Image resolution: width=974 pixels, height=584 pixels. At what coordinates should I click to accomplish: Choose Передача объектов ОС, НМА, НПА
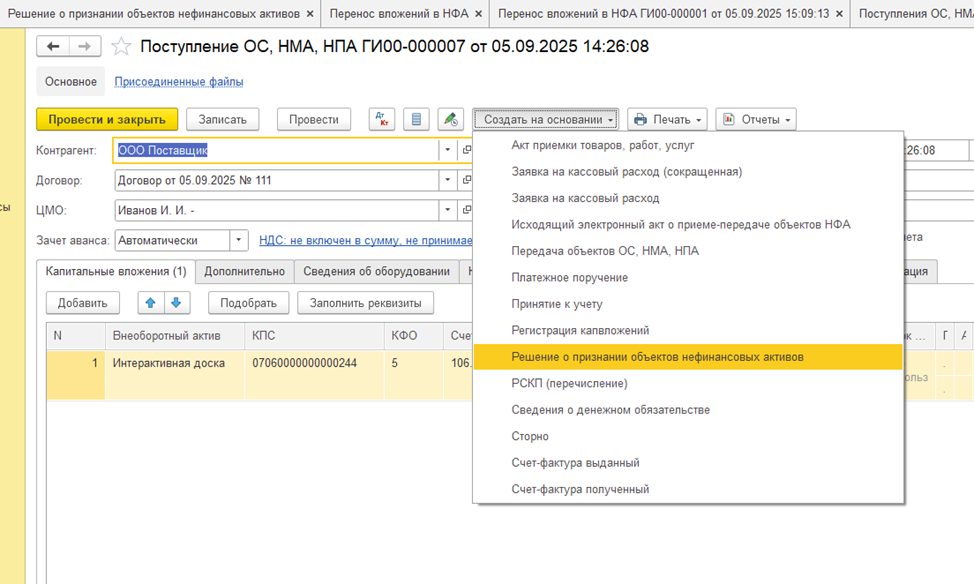pos(688,251)
